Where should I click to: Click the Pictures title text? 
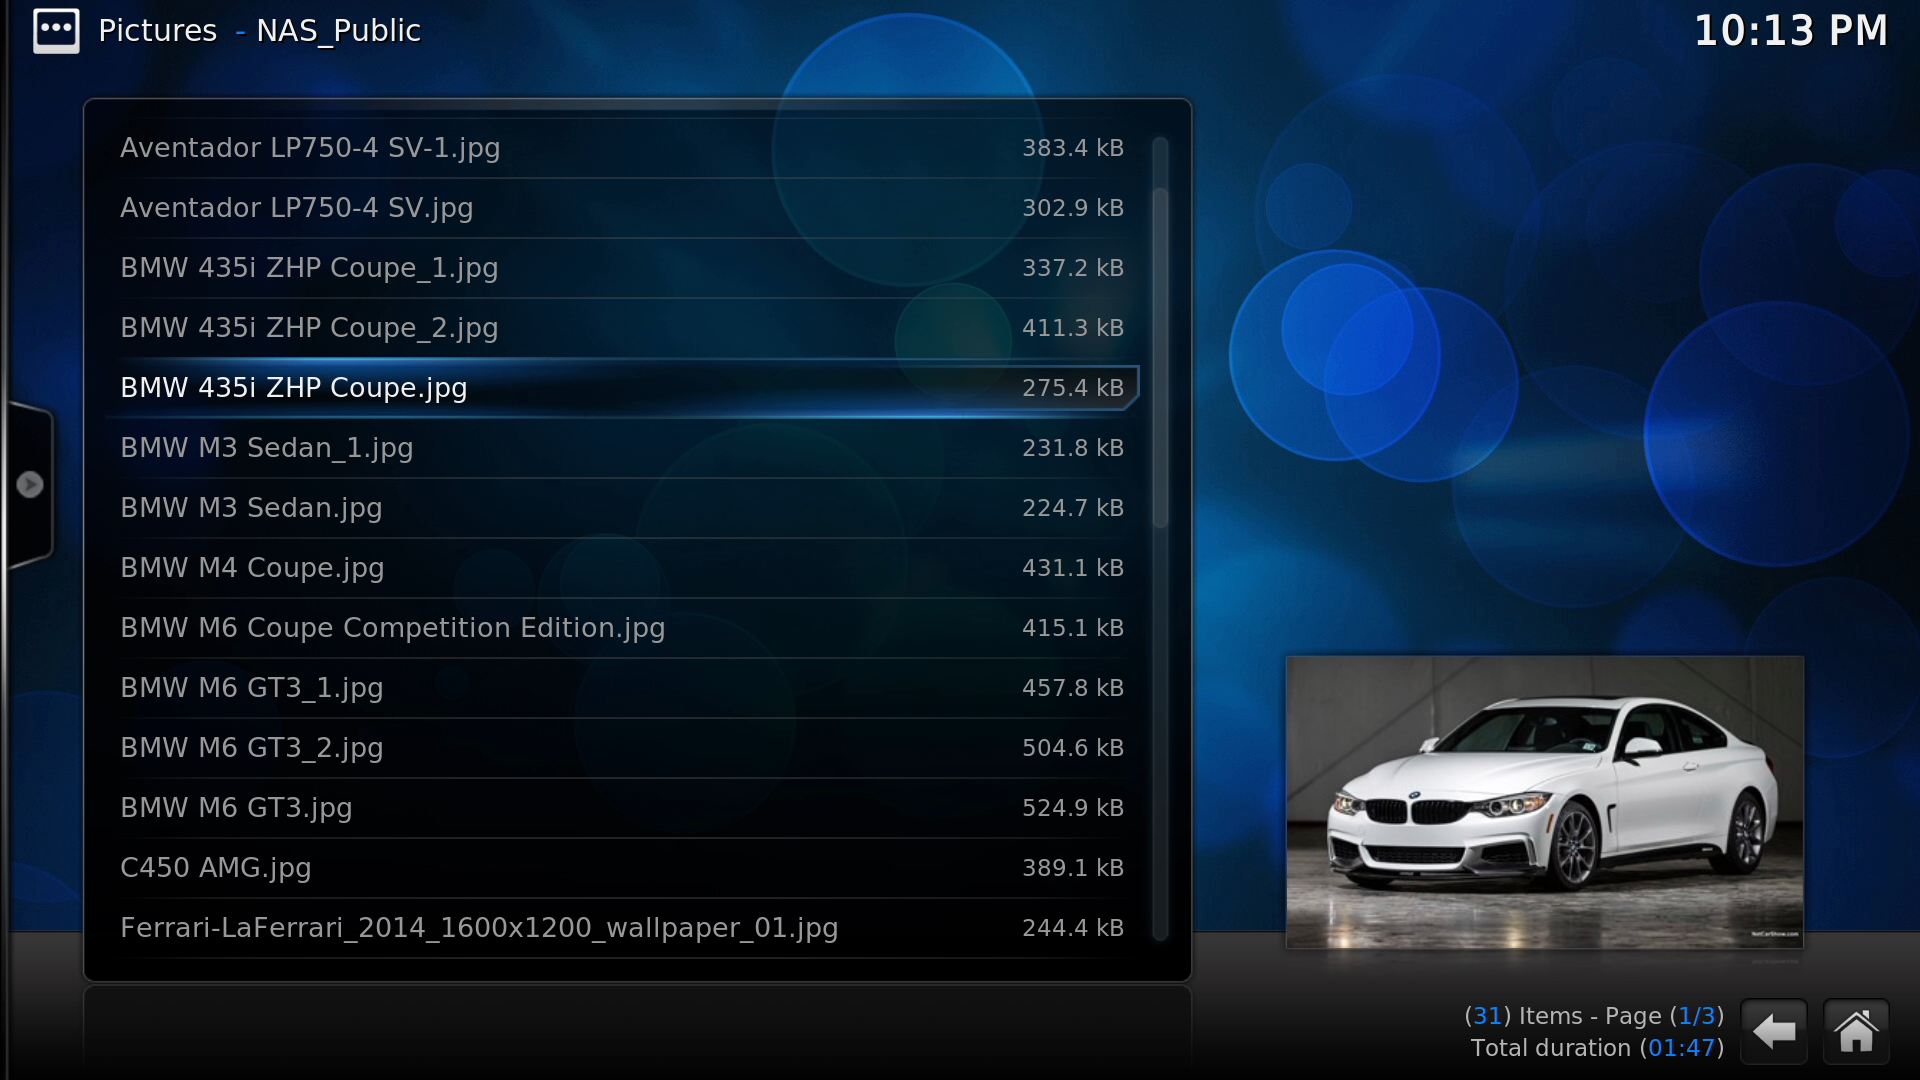[157, 31]
